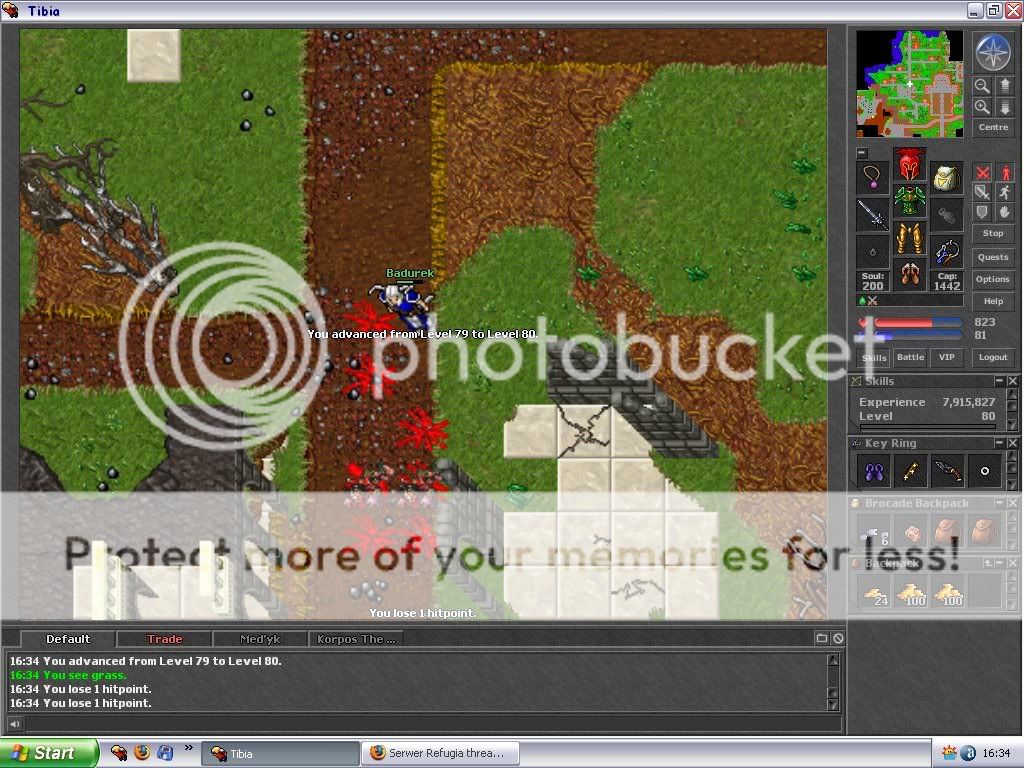Click the level progress bar in Skills
Viewport: 1024px width, 768px height.
coord(927,426)
